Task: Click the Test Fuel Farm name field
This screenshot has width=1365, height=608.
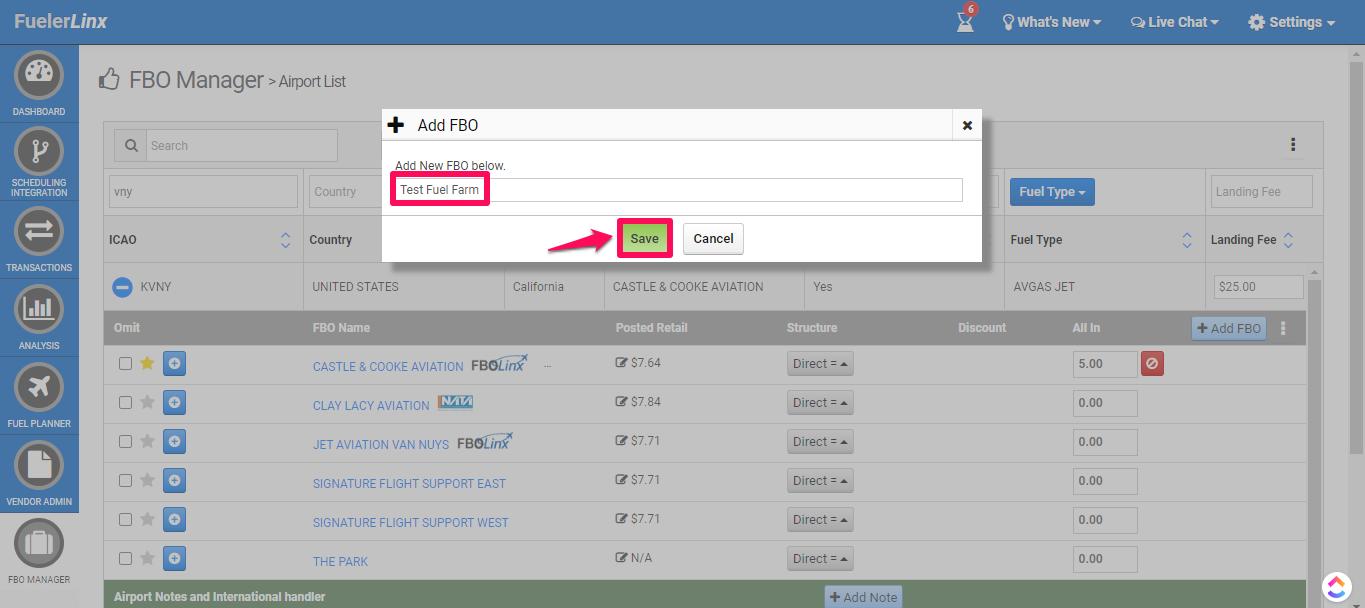Action: pos(679,189)
